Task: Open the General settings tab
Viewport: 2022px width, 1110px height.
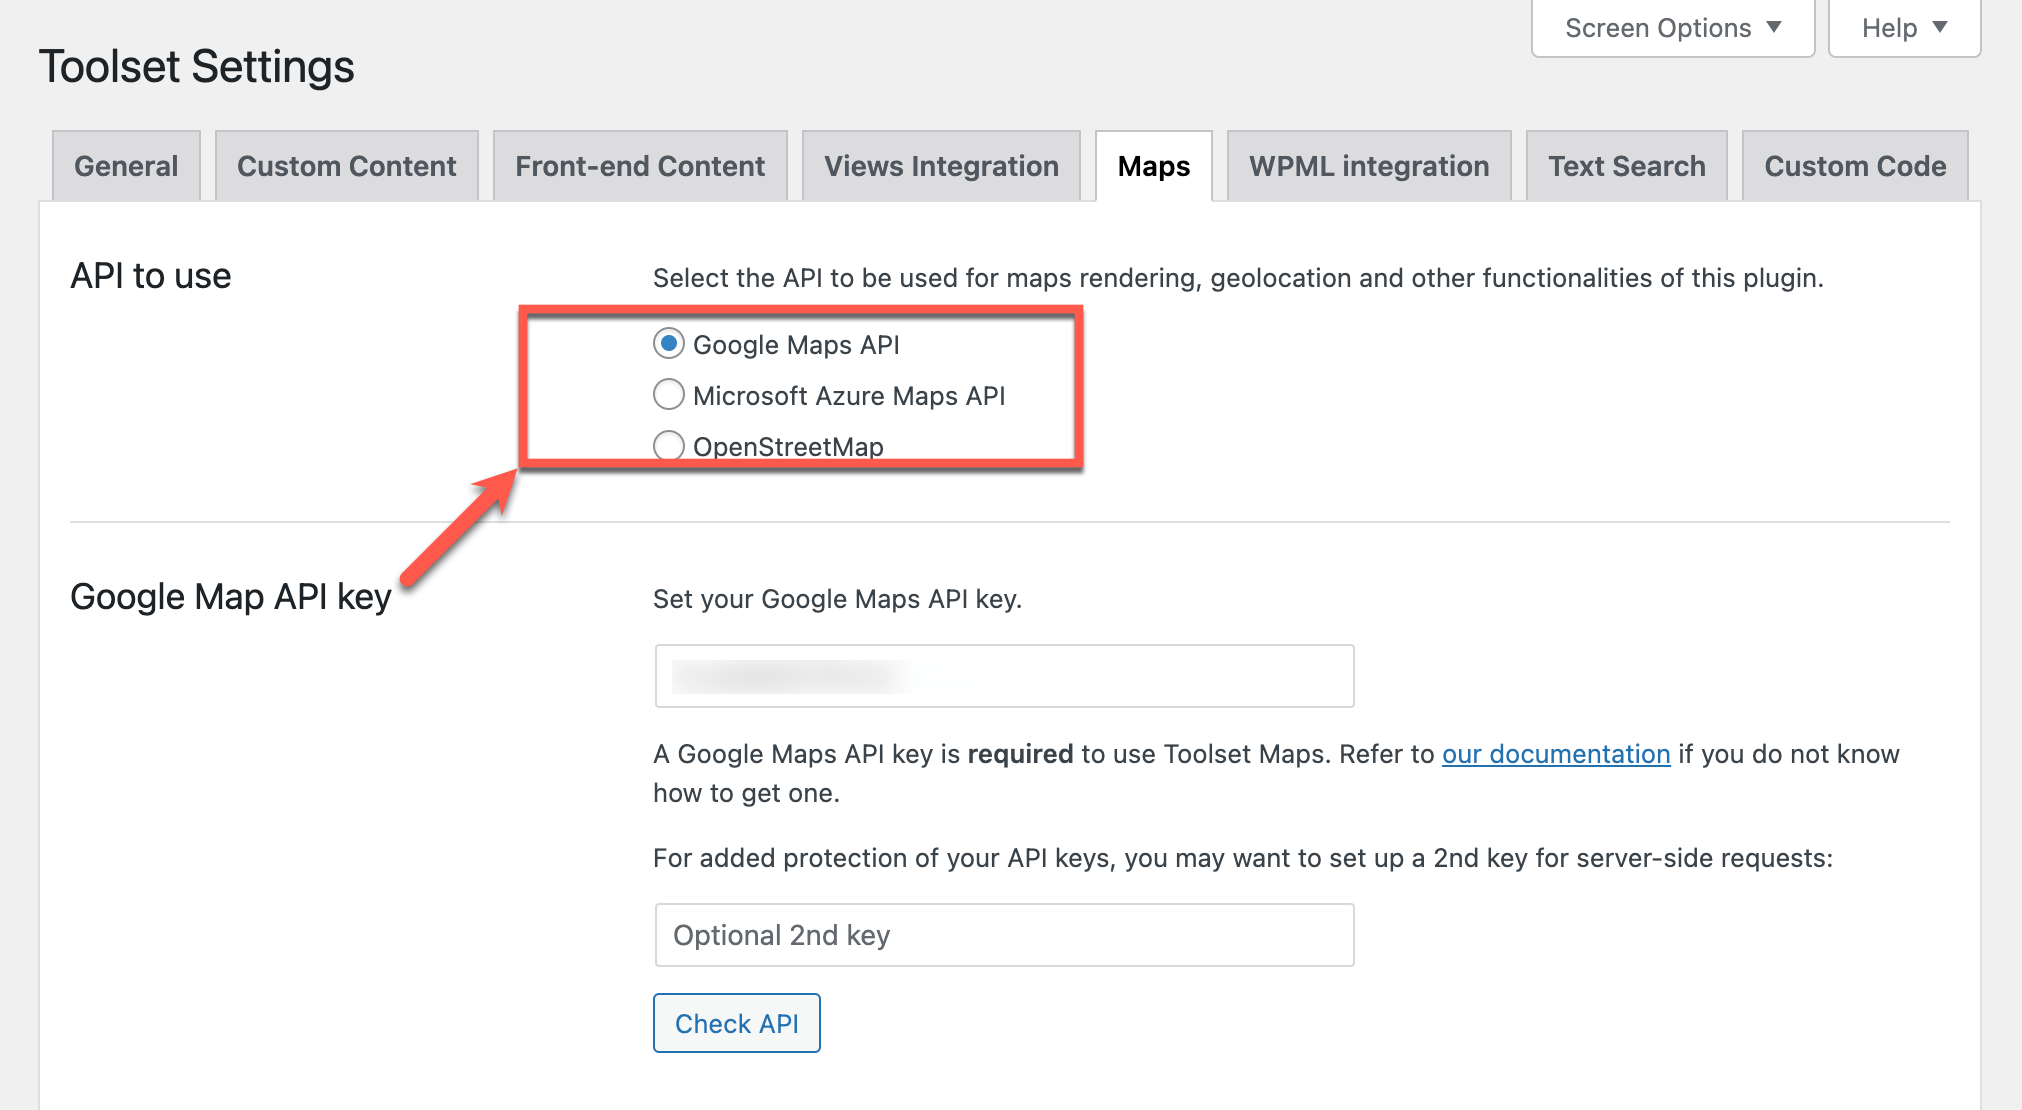Action: pos(126,166)
